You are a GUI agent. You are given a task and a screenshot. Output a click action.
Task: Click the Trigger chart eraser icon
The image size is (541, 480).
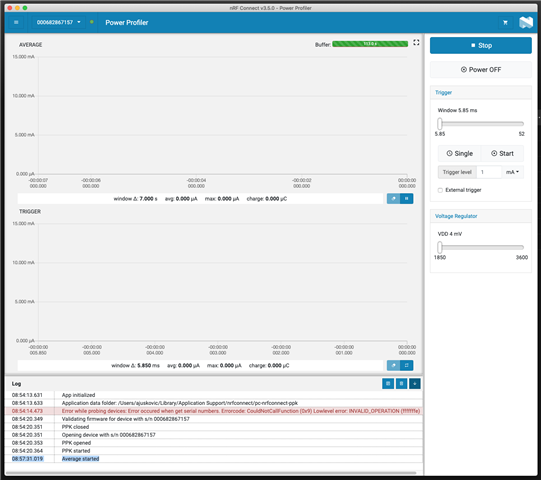[x=393, y=365]
